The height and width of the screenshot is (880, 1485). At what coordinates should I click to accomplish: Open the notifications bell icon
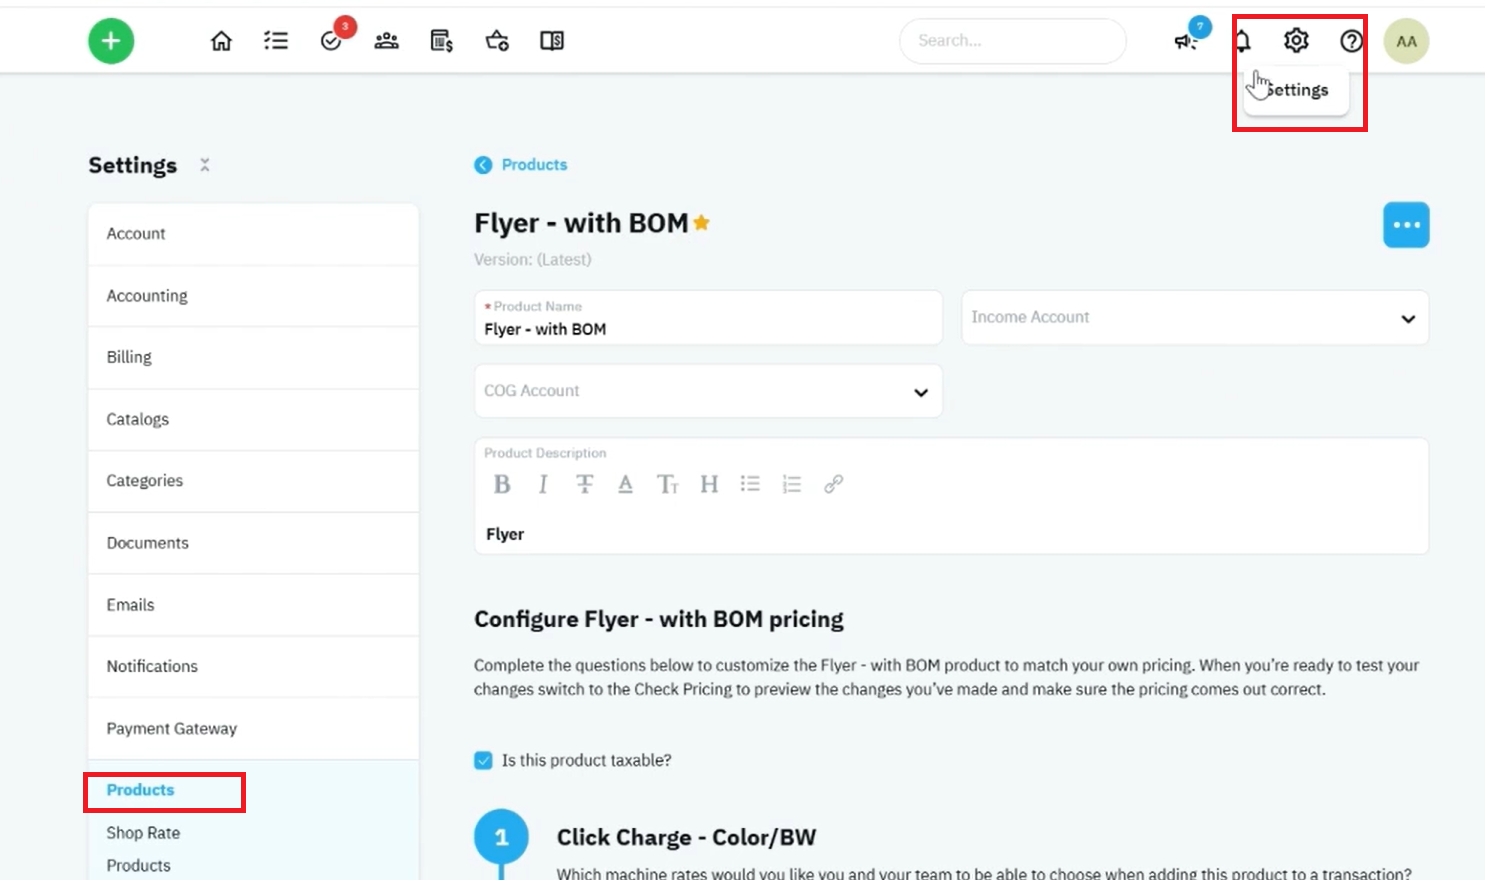tap(1242, 41)
